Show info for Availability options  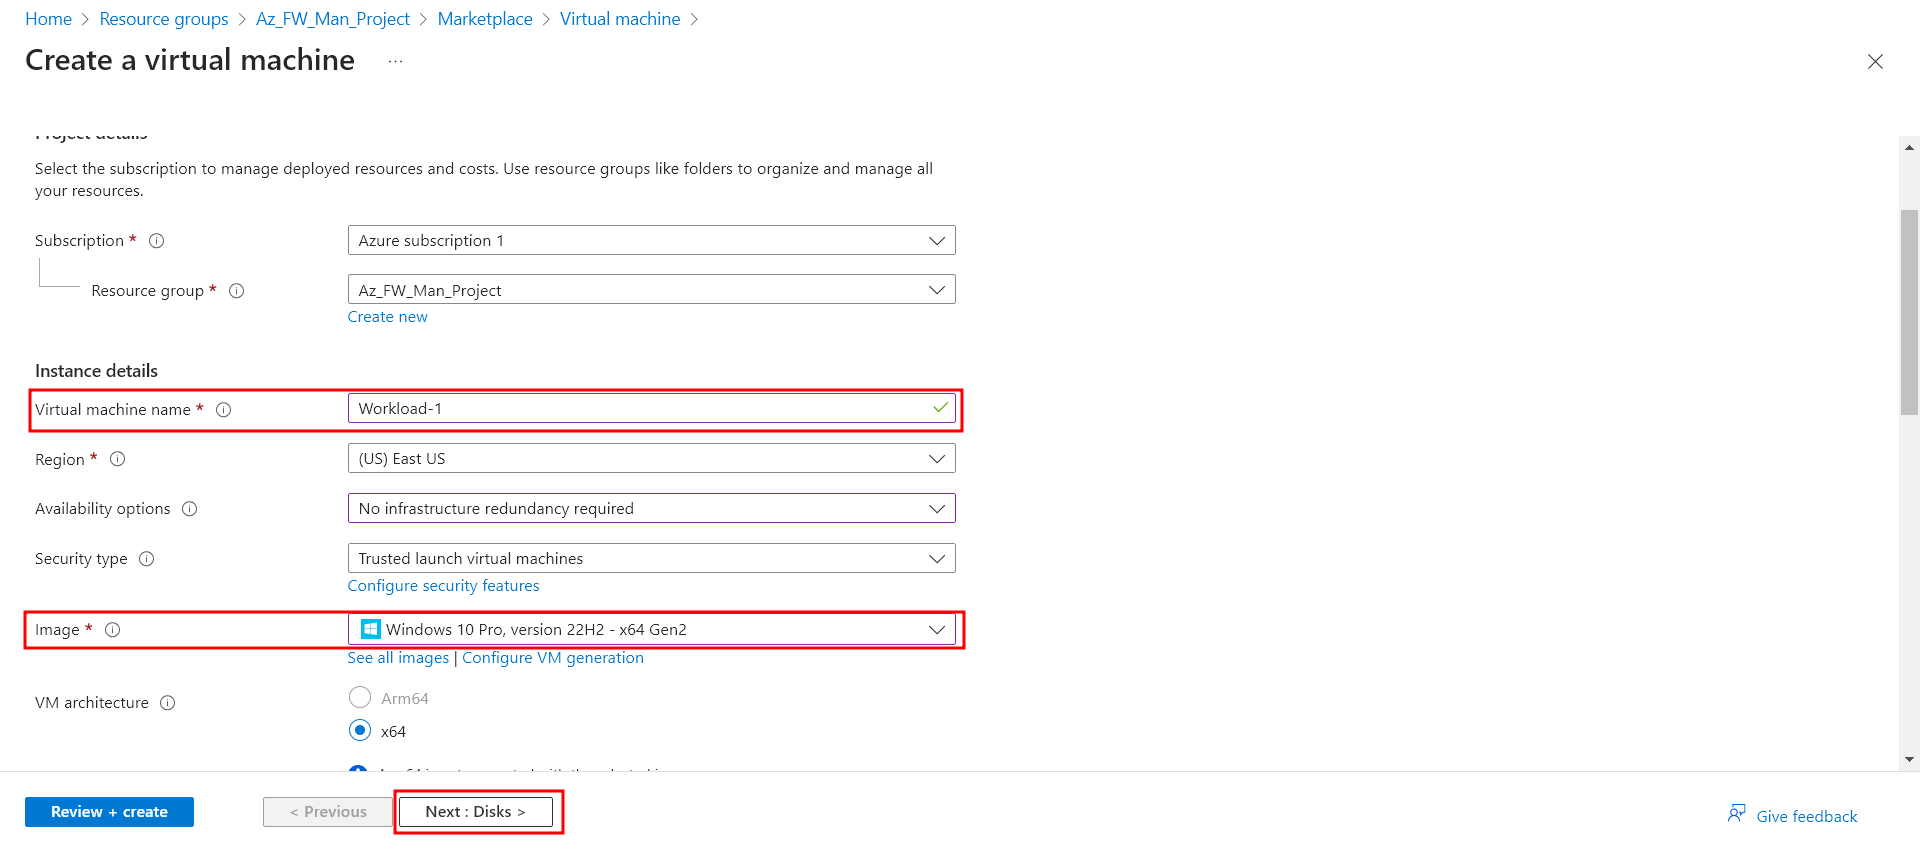tap(190, 509)
